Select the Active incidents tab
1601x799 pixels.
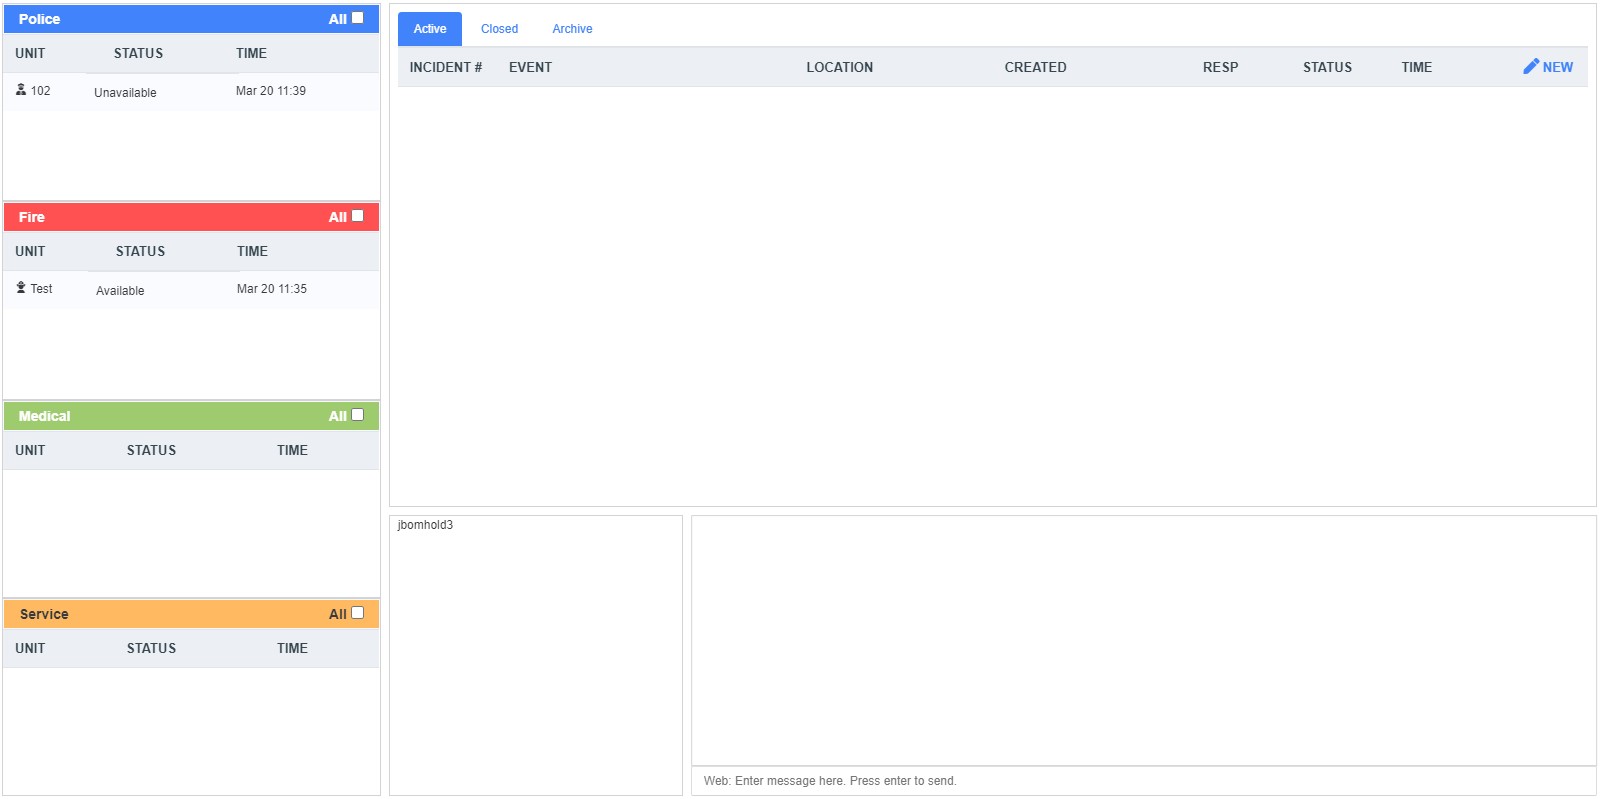point(430,29)
